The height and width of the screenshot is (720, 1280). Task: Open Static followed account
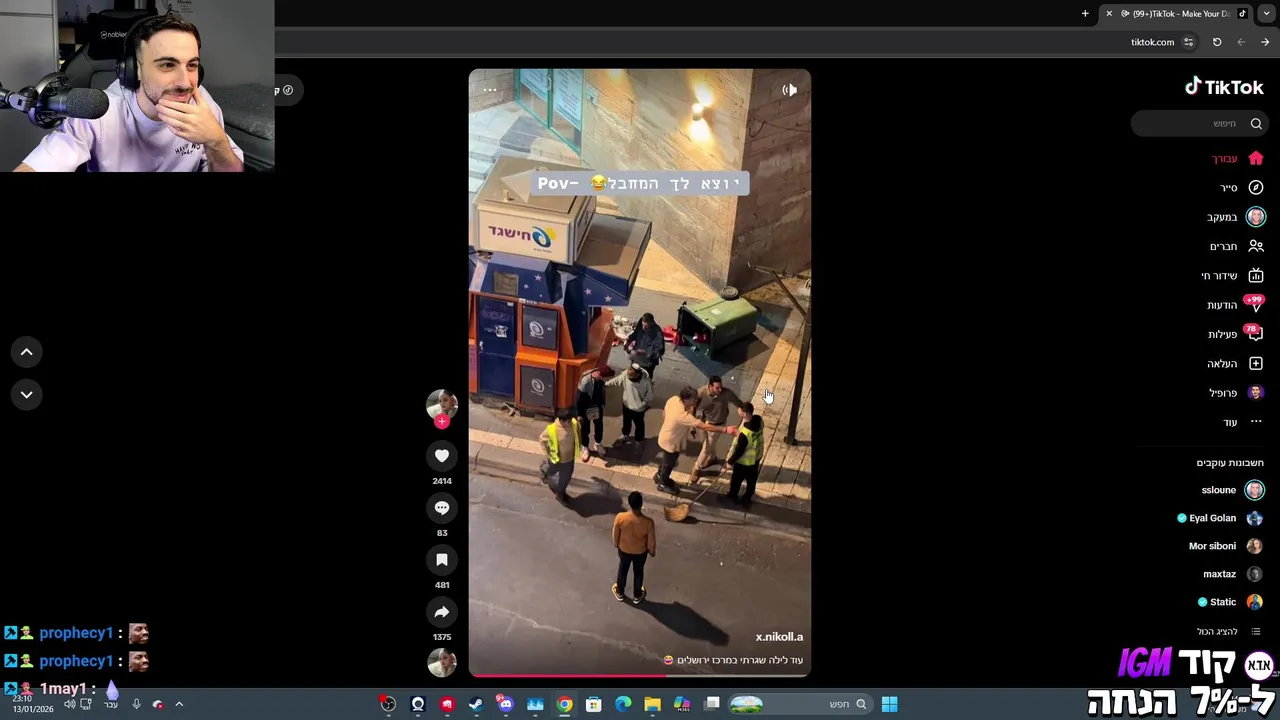[1231, 602]
